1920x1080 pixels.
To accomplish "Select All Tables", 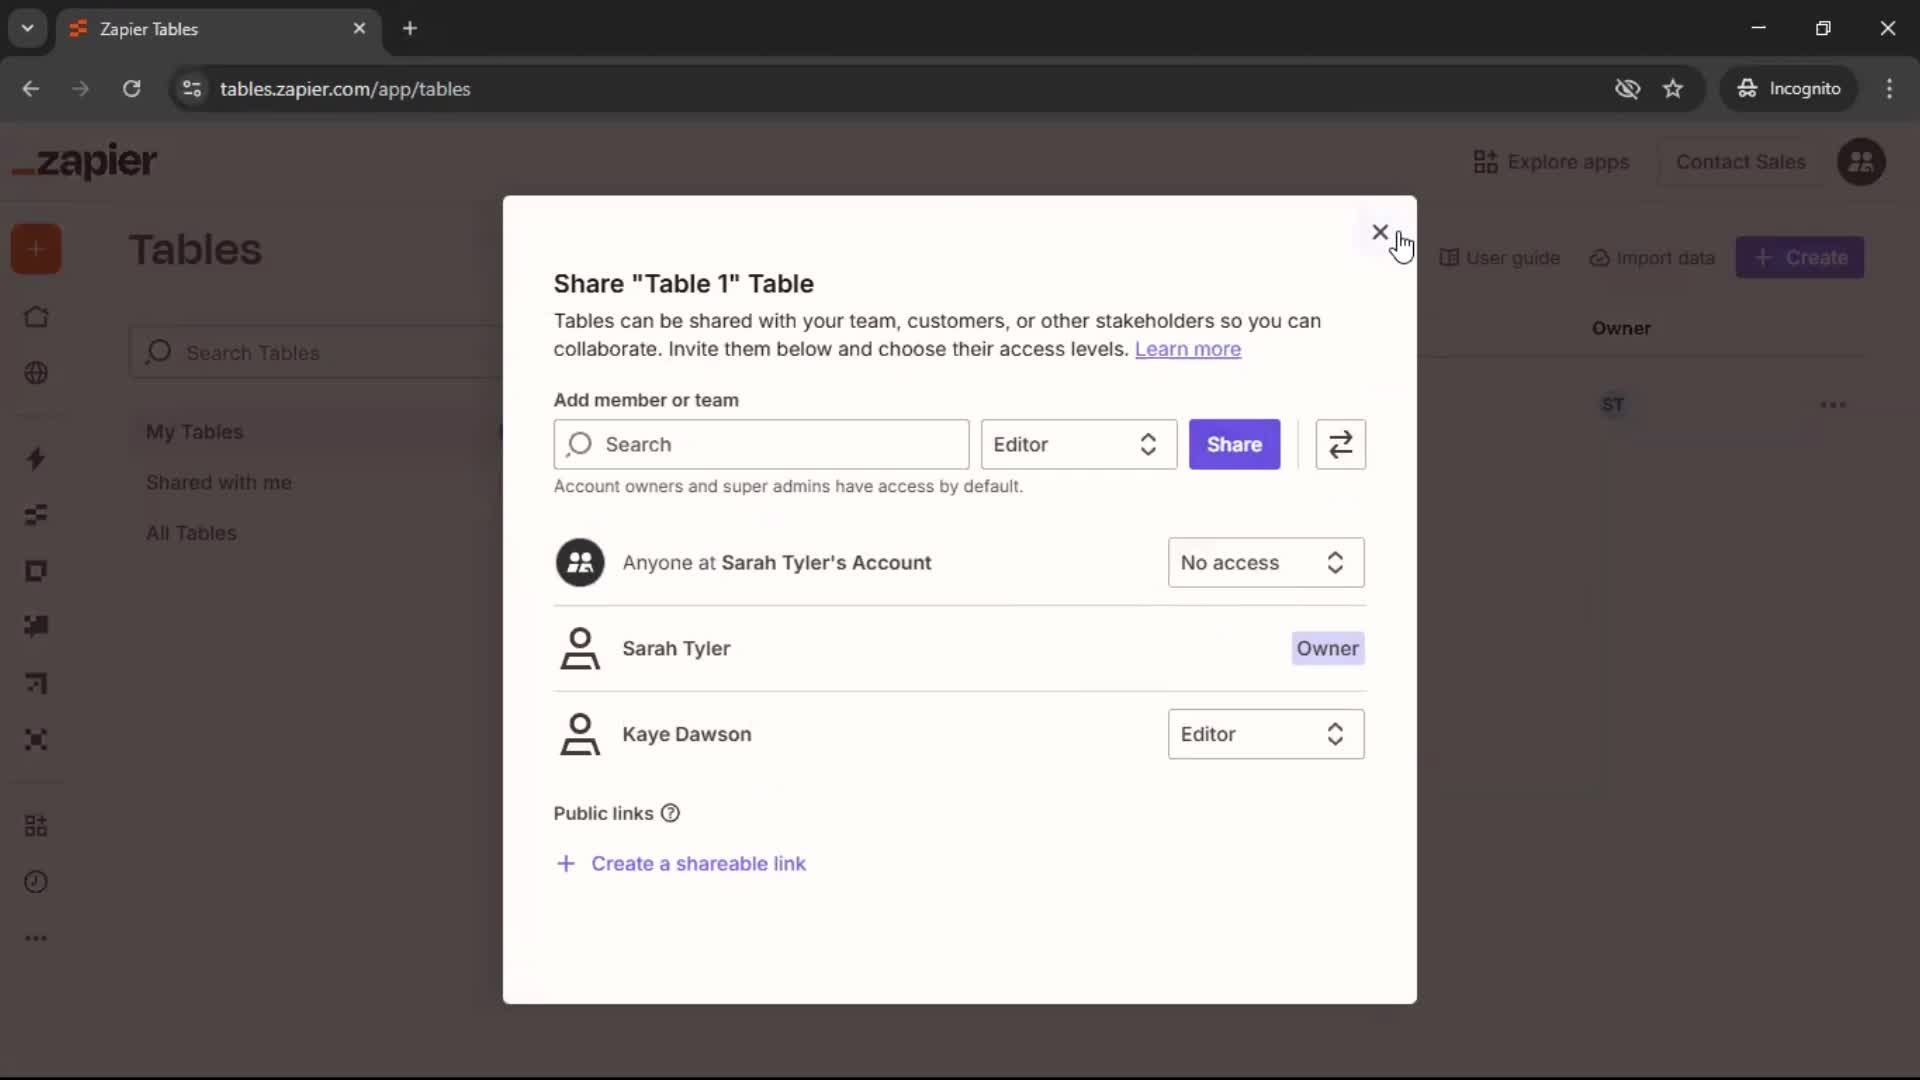I will pos(191,533).
